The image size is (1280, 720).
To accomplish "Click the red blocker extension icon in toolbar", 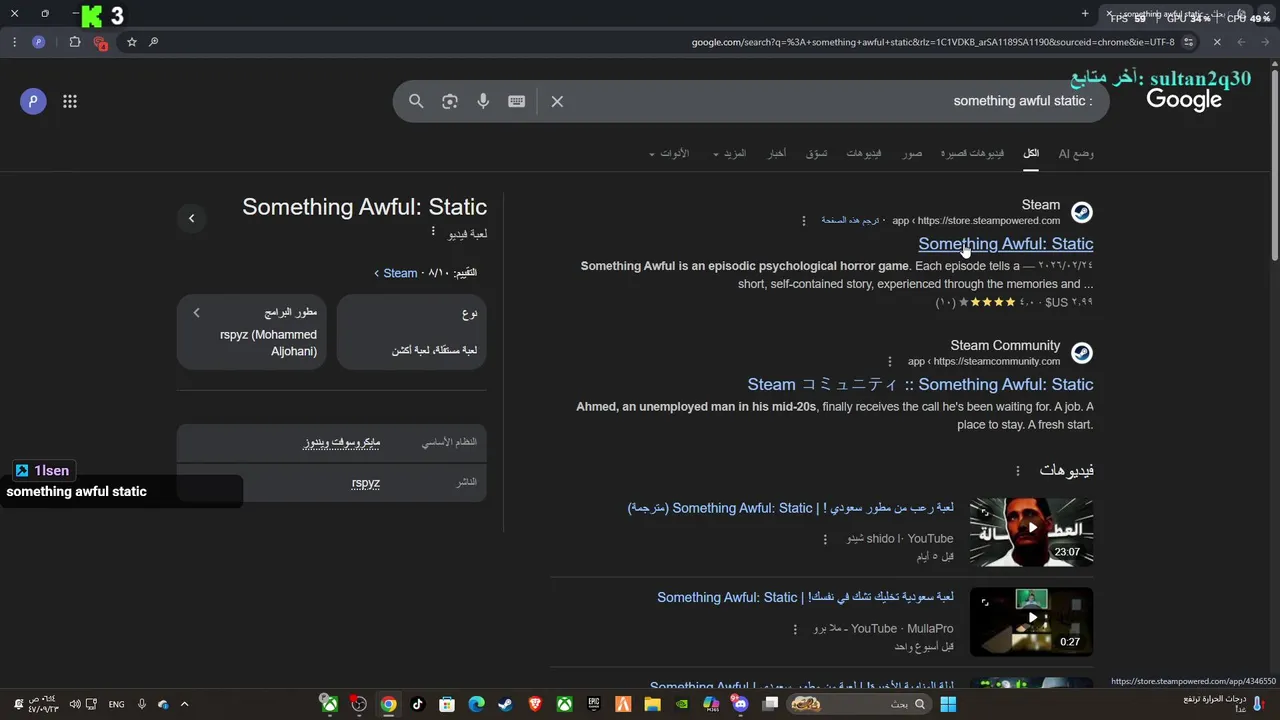I will 100,42.
